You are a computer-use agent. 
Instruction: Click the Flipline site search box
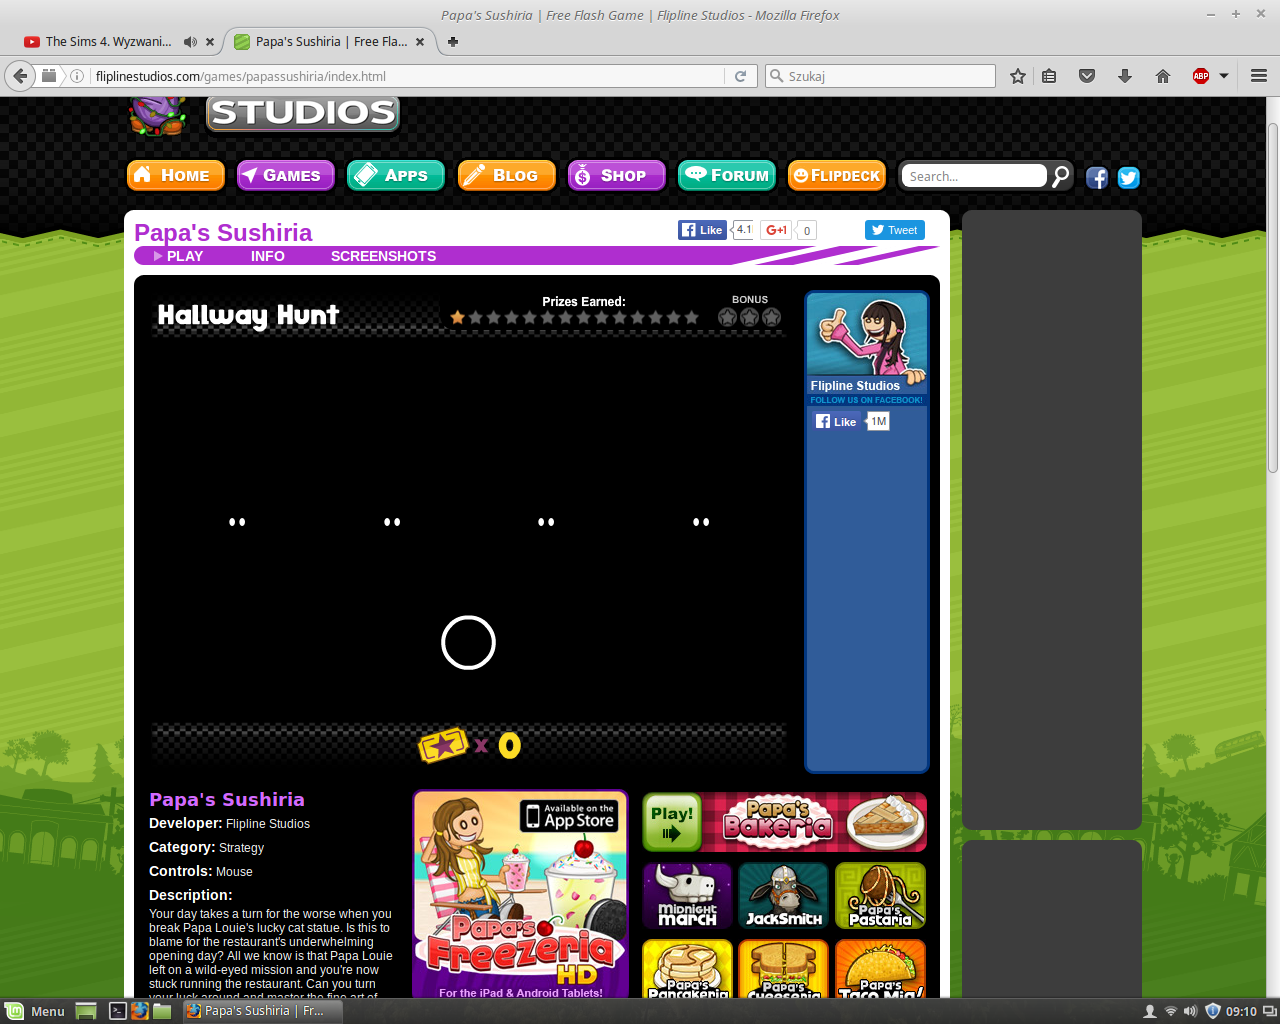tap(973, 176)
